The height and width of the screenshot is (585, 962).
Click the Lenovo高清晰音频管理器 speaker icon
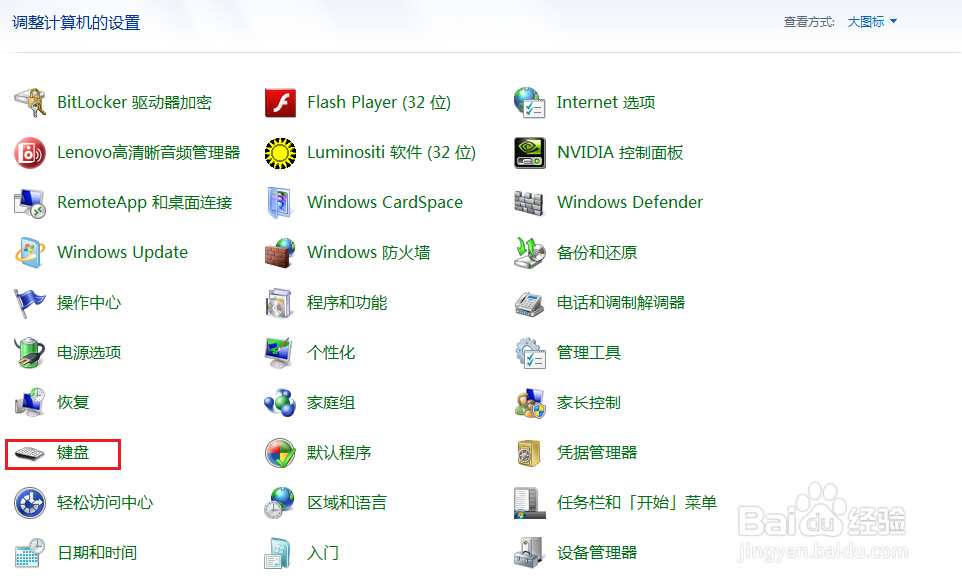pyautogui.click(x=29, y=153)
